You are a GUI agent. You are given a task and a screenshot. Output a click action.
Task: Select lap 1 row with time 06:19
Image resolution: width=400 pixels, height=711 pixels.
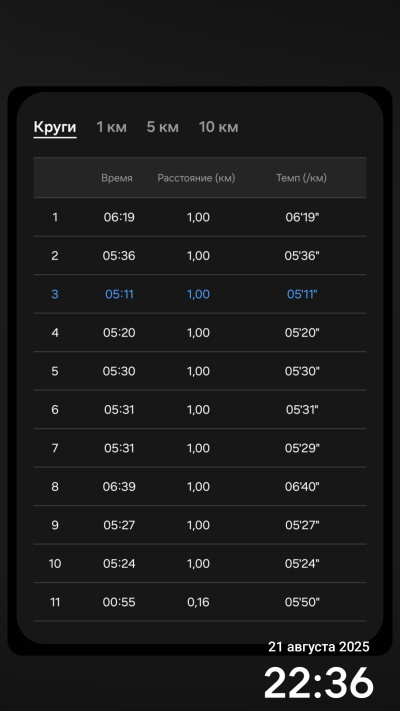tap(200, 217)
